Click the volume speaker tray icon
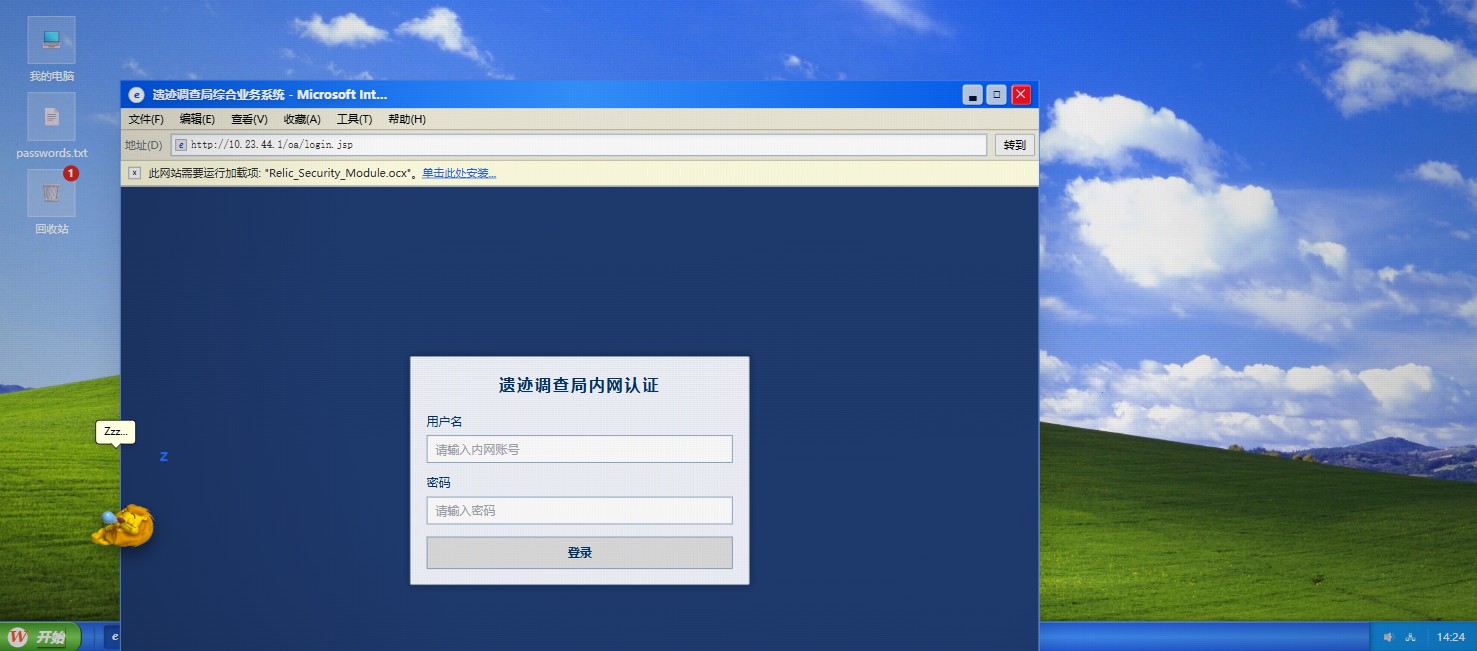This screenshot has width=1477, height=651. click(x=1388, y=637)
